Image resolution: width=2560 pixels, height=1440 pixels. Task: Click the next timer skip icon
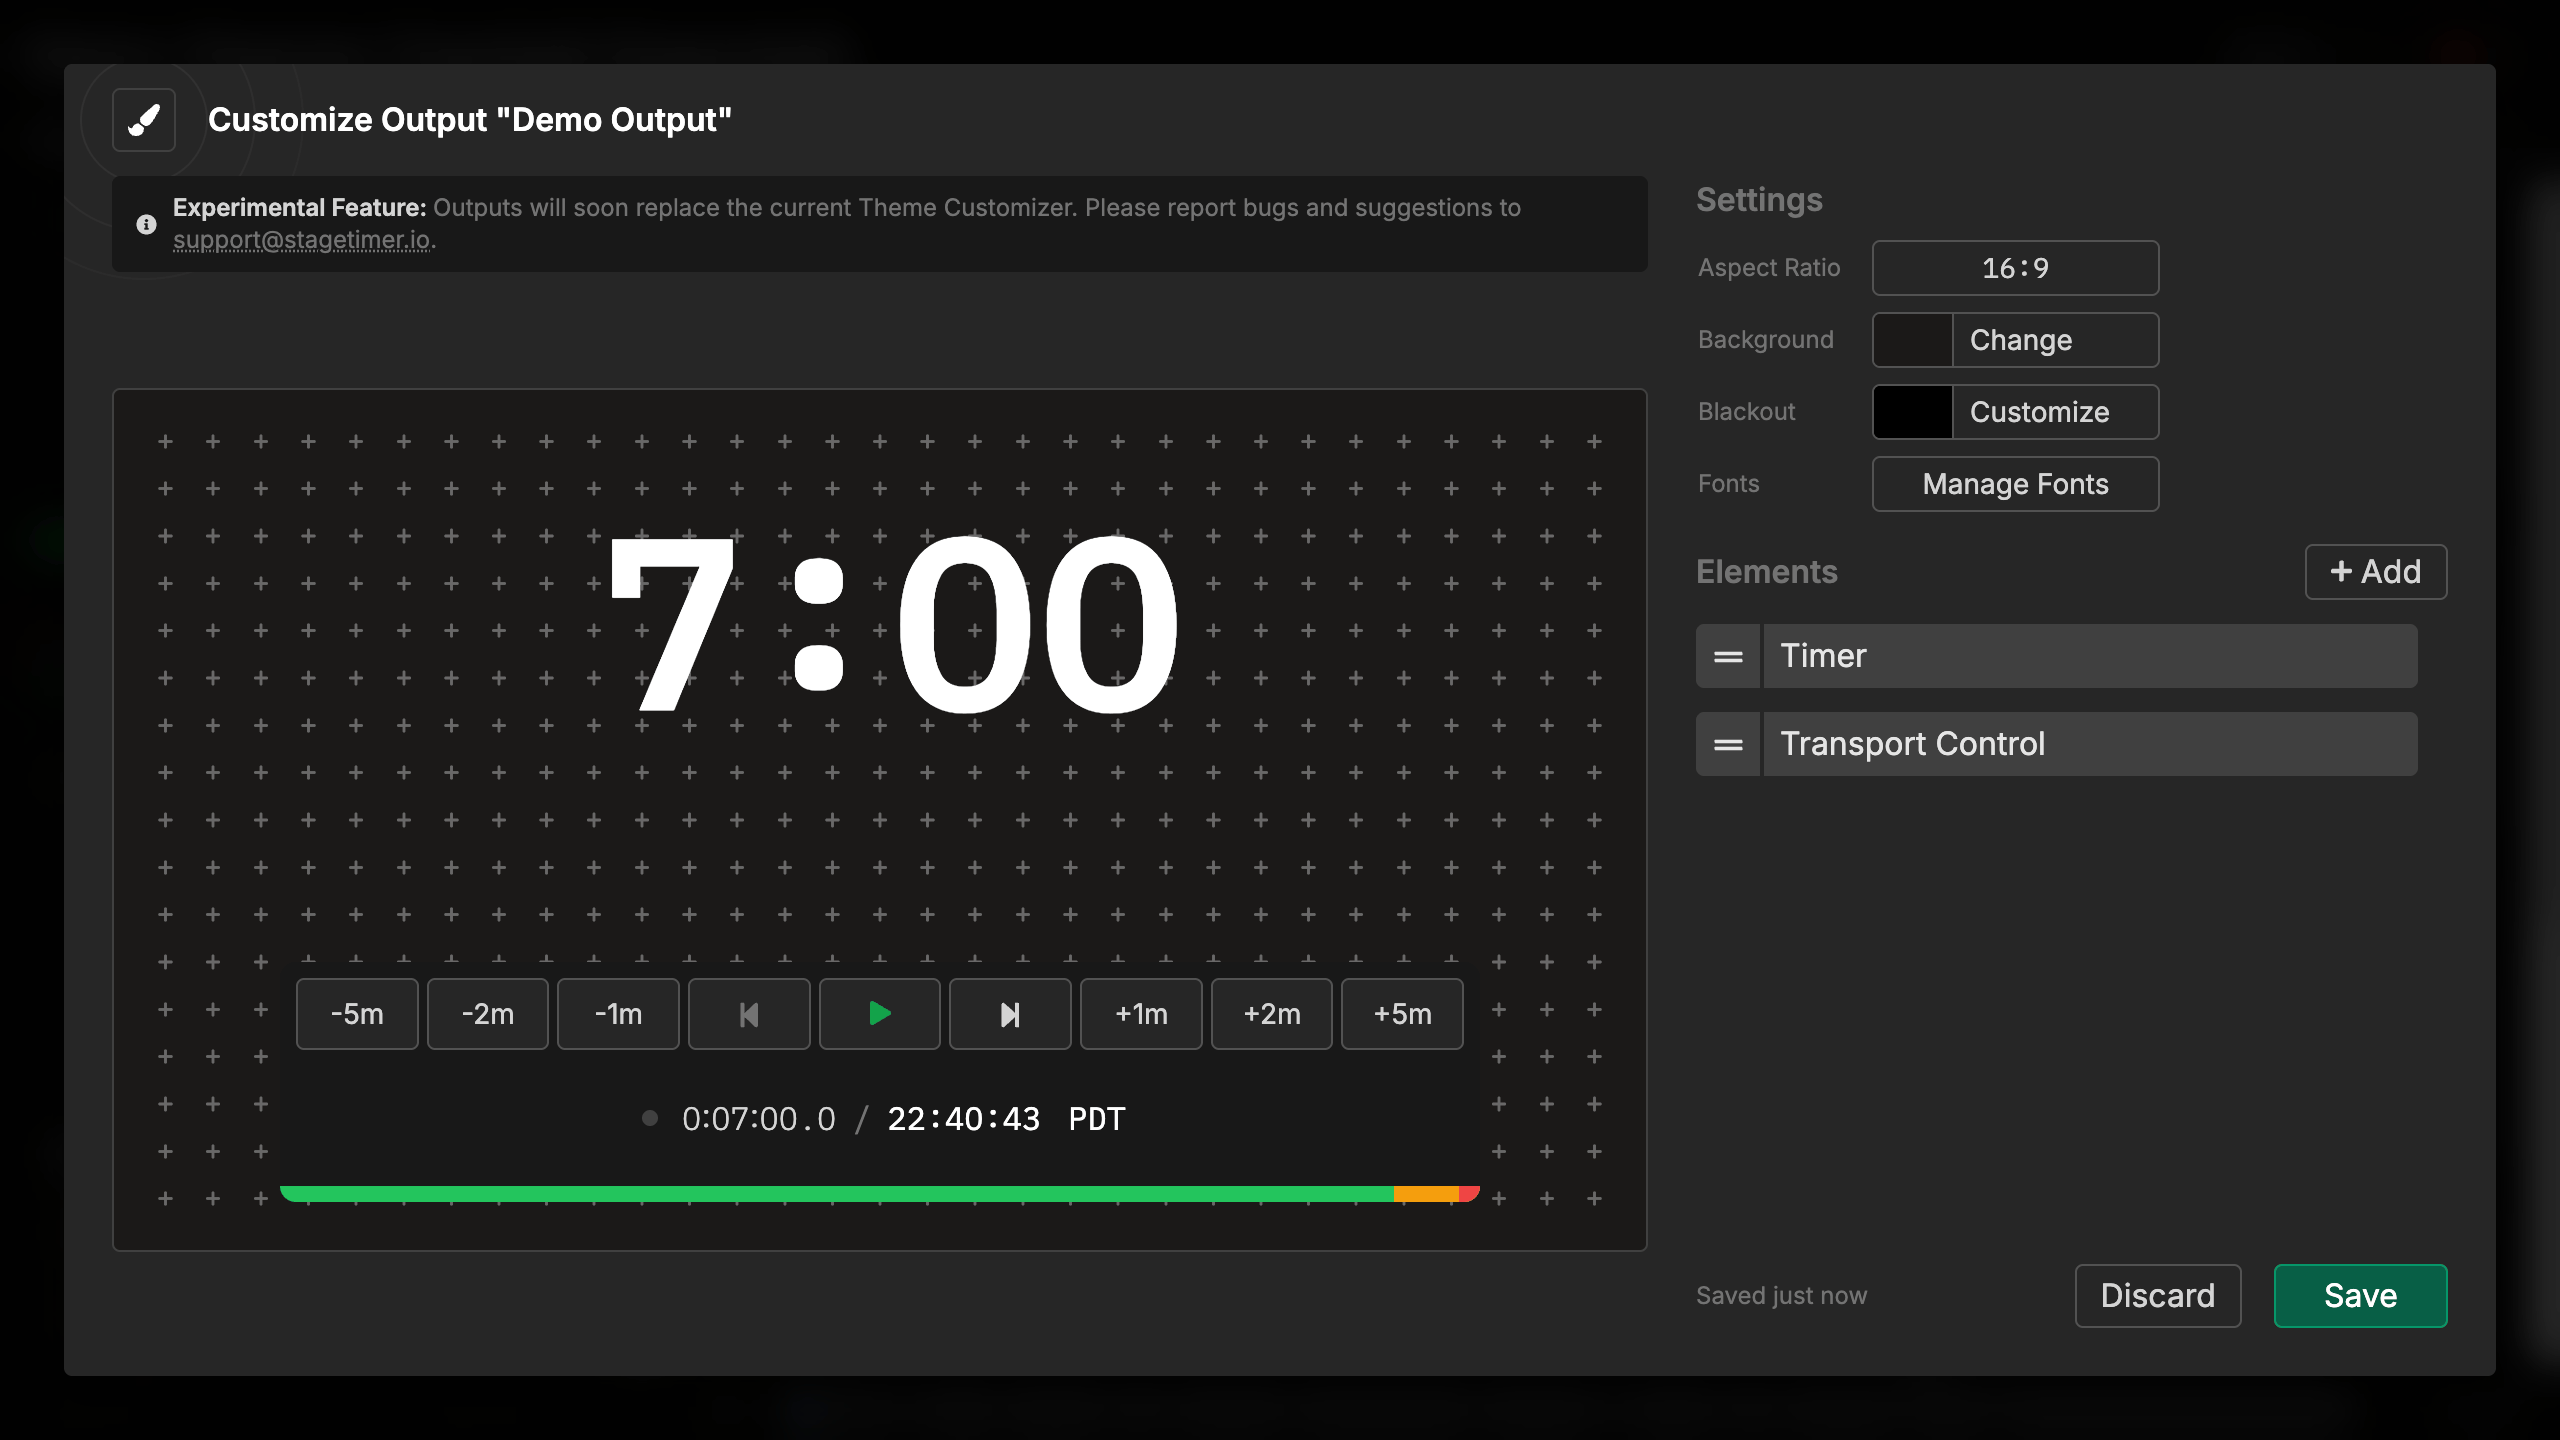[x=1010, y=1014]
